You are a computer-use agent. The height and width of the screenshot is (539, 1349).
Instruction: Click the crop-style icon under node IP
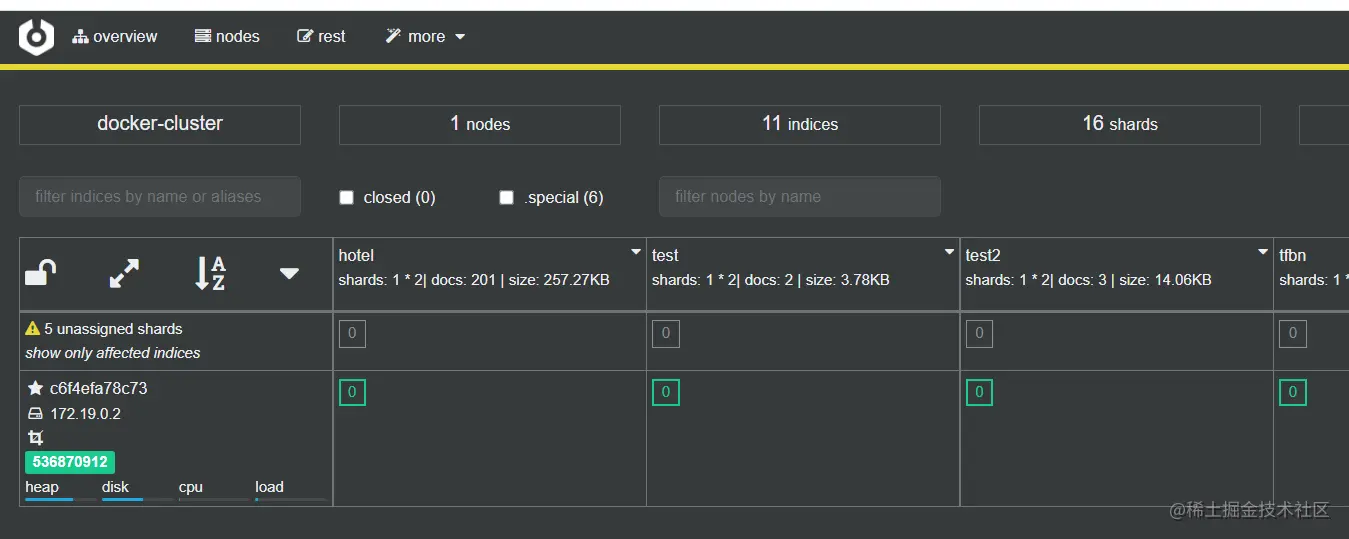click(35, 438)
